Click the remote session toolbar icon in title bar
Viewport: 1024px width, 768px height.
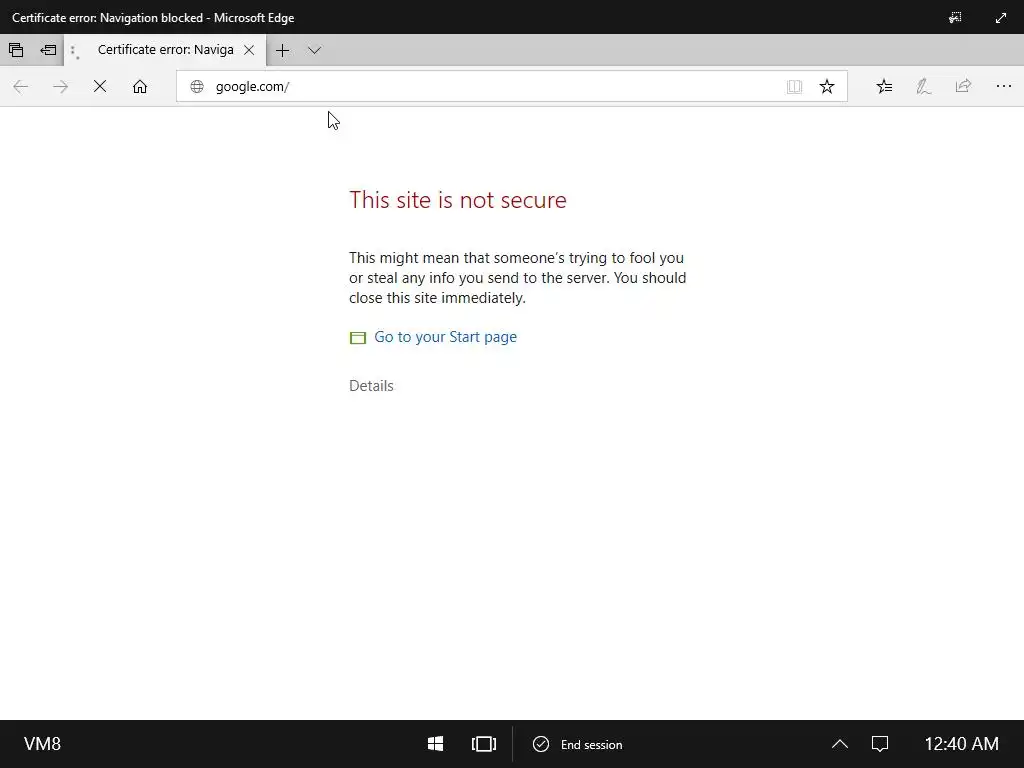click(x=955, y=18)
